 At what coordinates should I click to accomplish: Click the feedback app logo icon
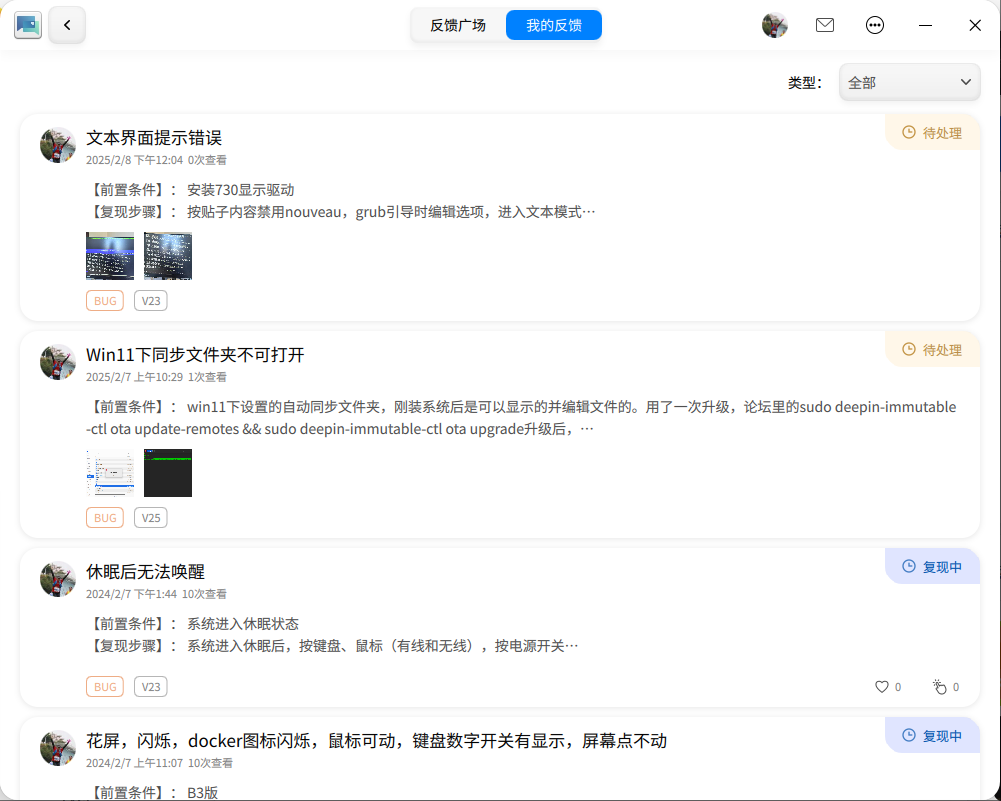[28, 25]
